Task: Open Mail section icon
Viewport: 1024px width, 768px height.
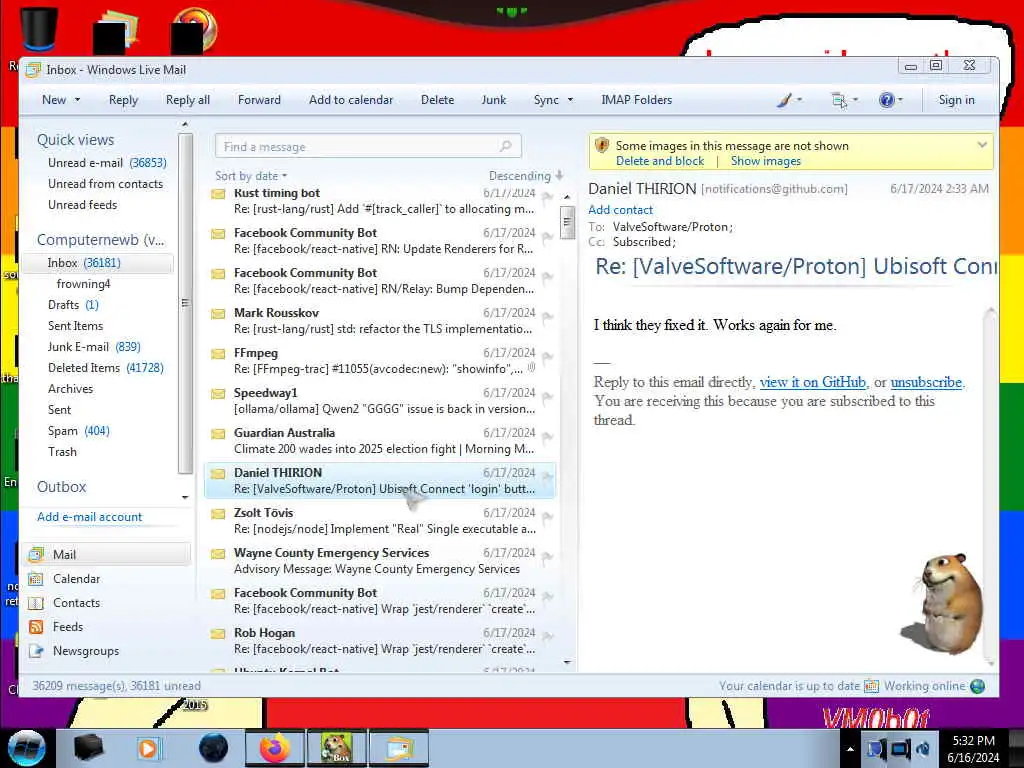Action: coord(36,554)
